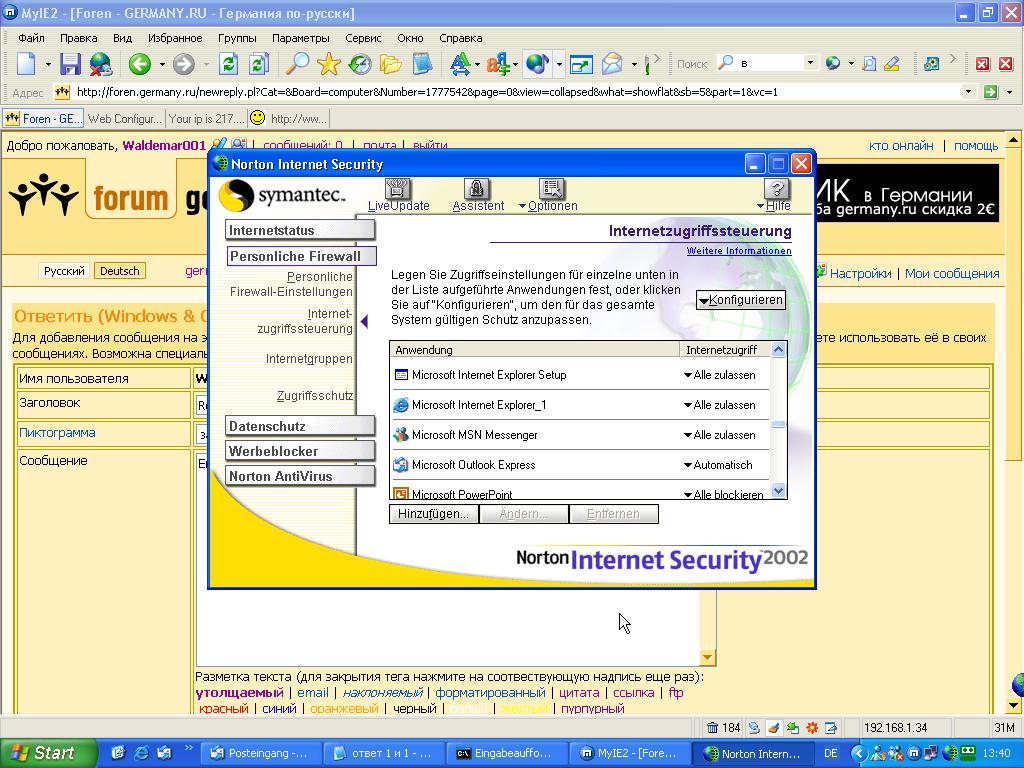Open the search box dropdown arrow
This screenshot has width=1024, height=768.
point(810,63)
